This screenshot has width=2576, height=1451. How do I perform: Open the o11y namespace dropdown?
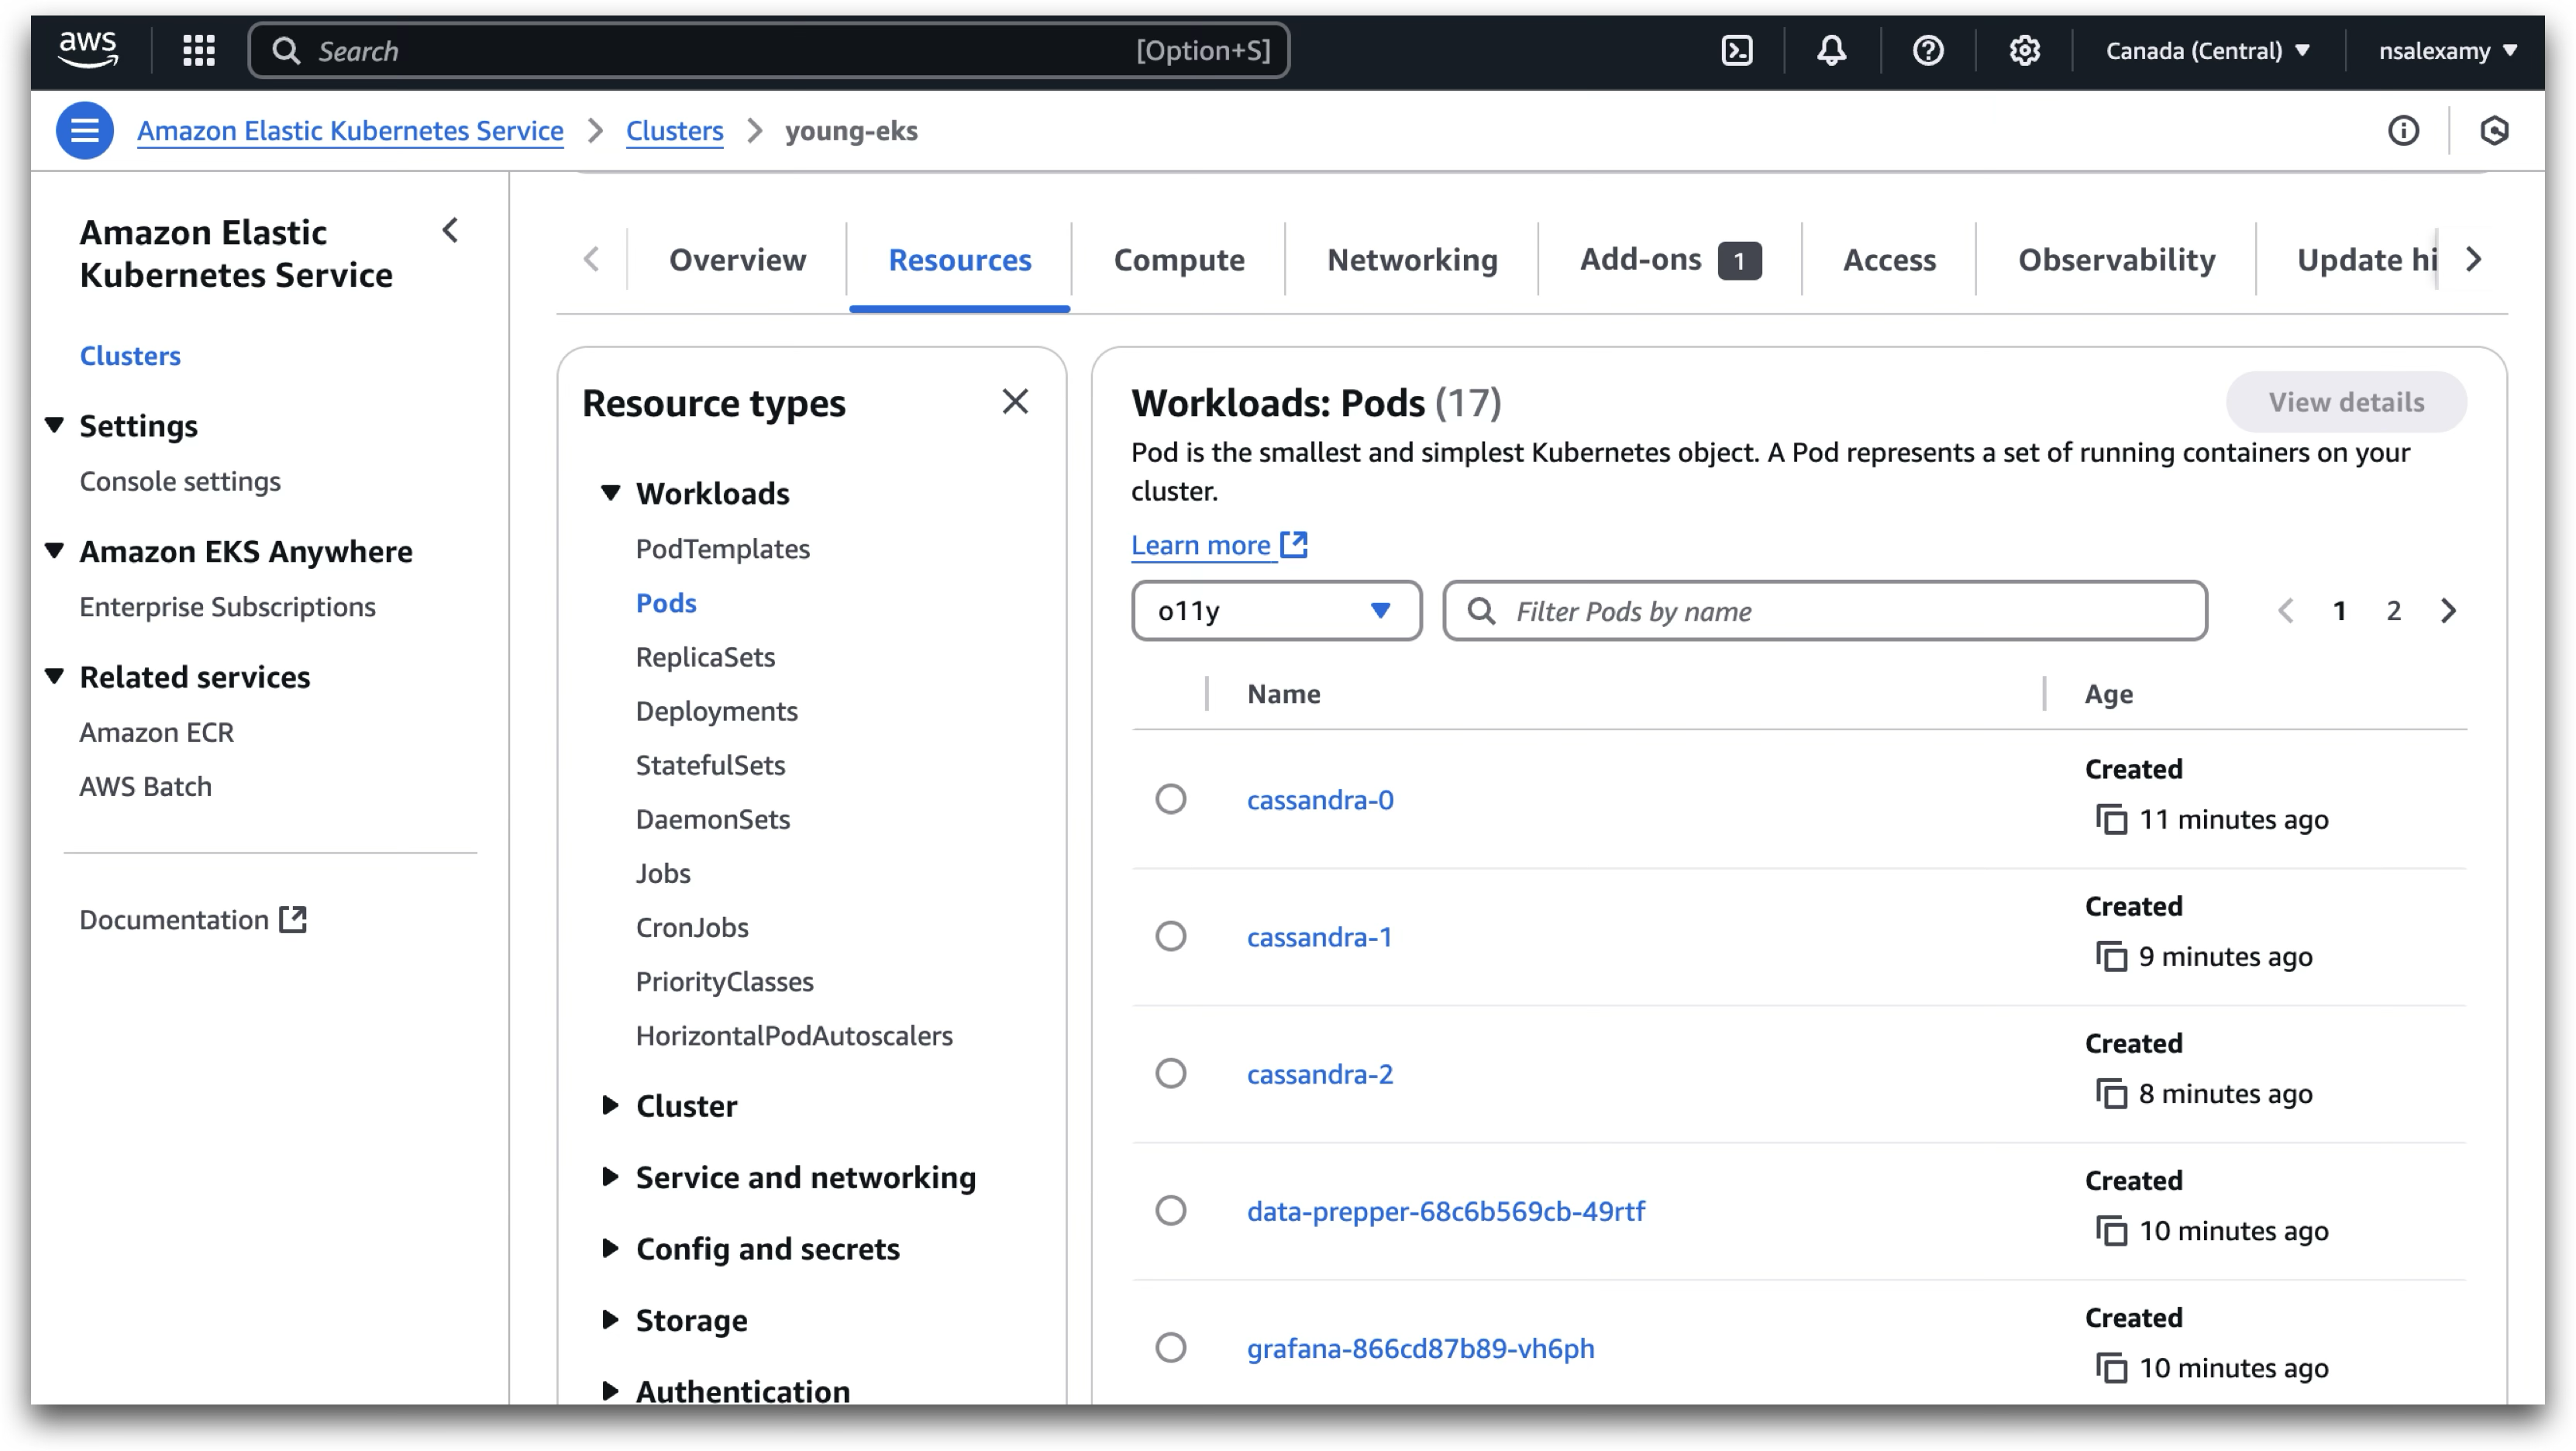pos(1276,611)
